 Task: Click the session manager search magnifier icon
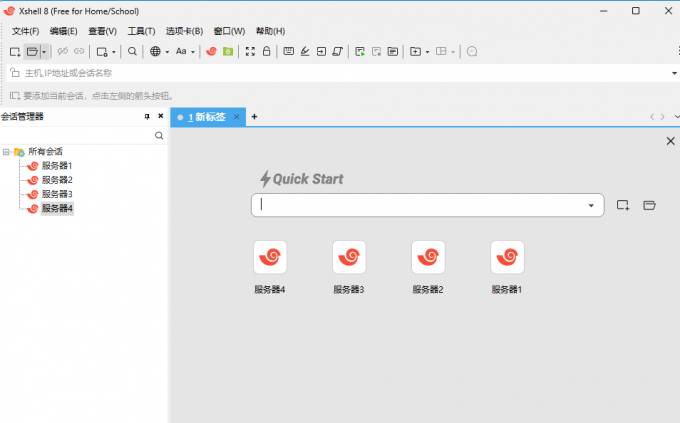click(x=159, y=136)
